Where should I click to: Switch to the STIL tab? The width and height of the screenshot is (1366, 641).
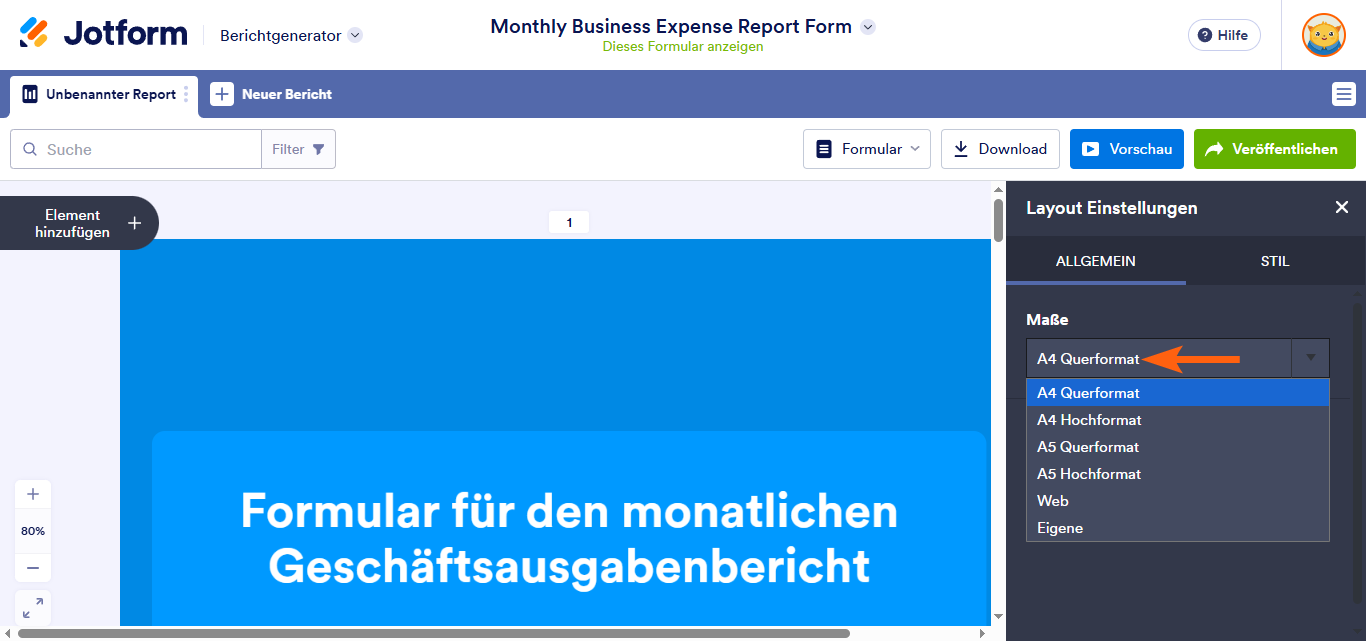(x=1275, y=261)
